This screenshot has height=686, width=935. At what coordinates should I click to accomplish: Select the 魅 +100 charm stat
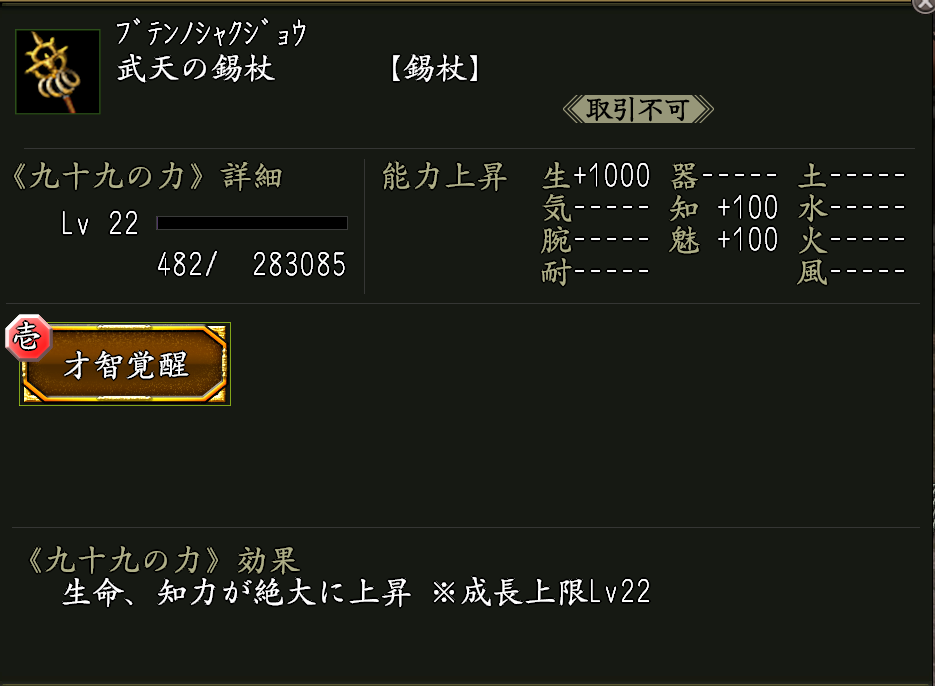(x=724, y=240)
